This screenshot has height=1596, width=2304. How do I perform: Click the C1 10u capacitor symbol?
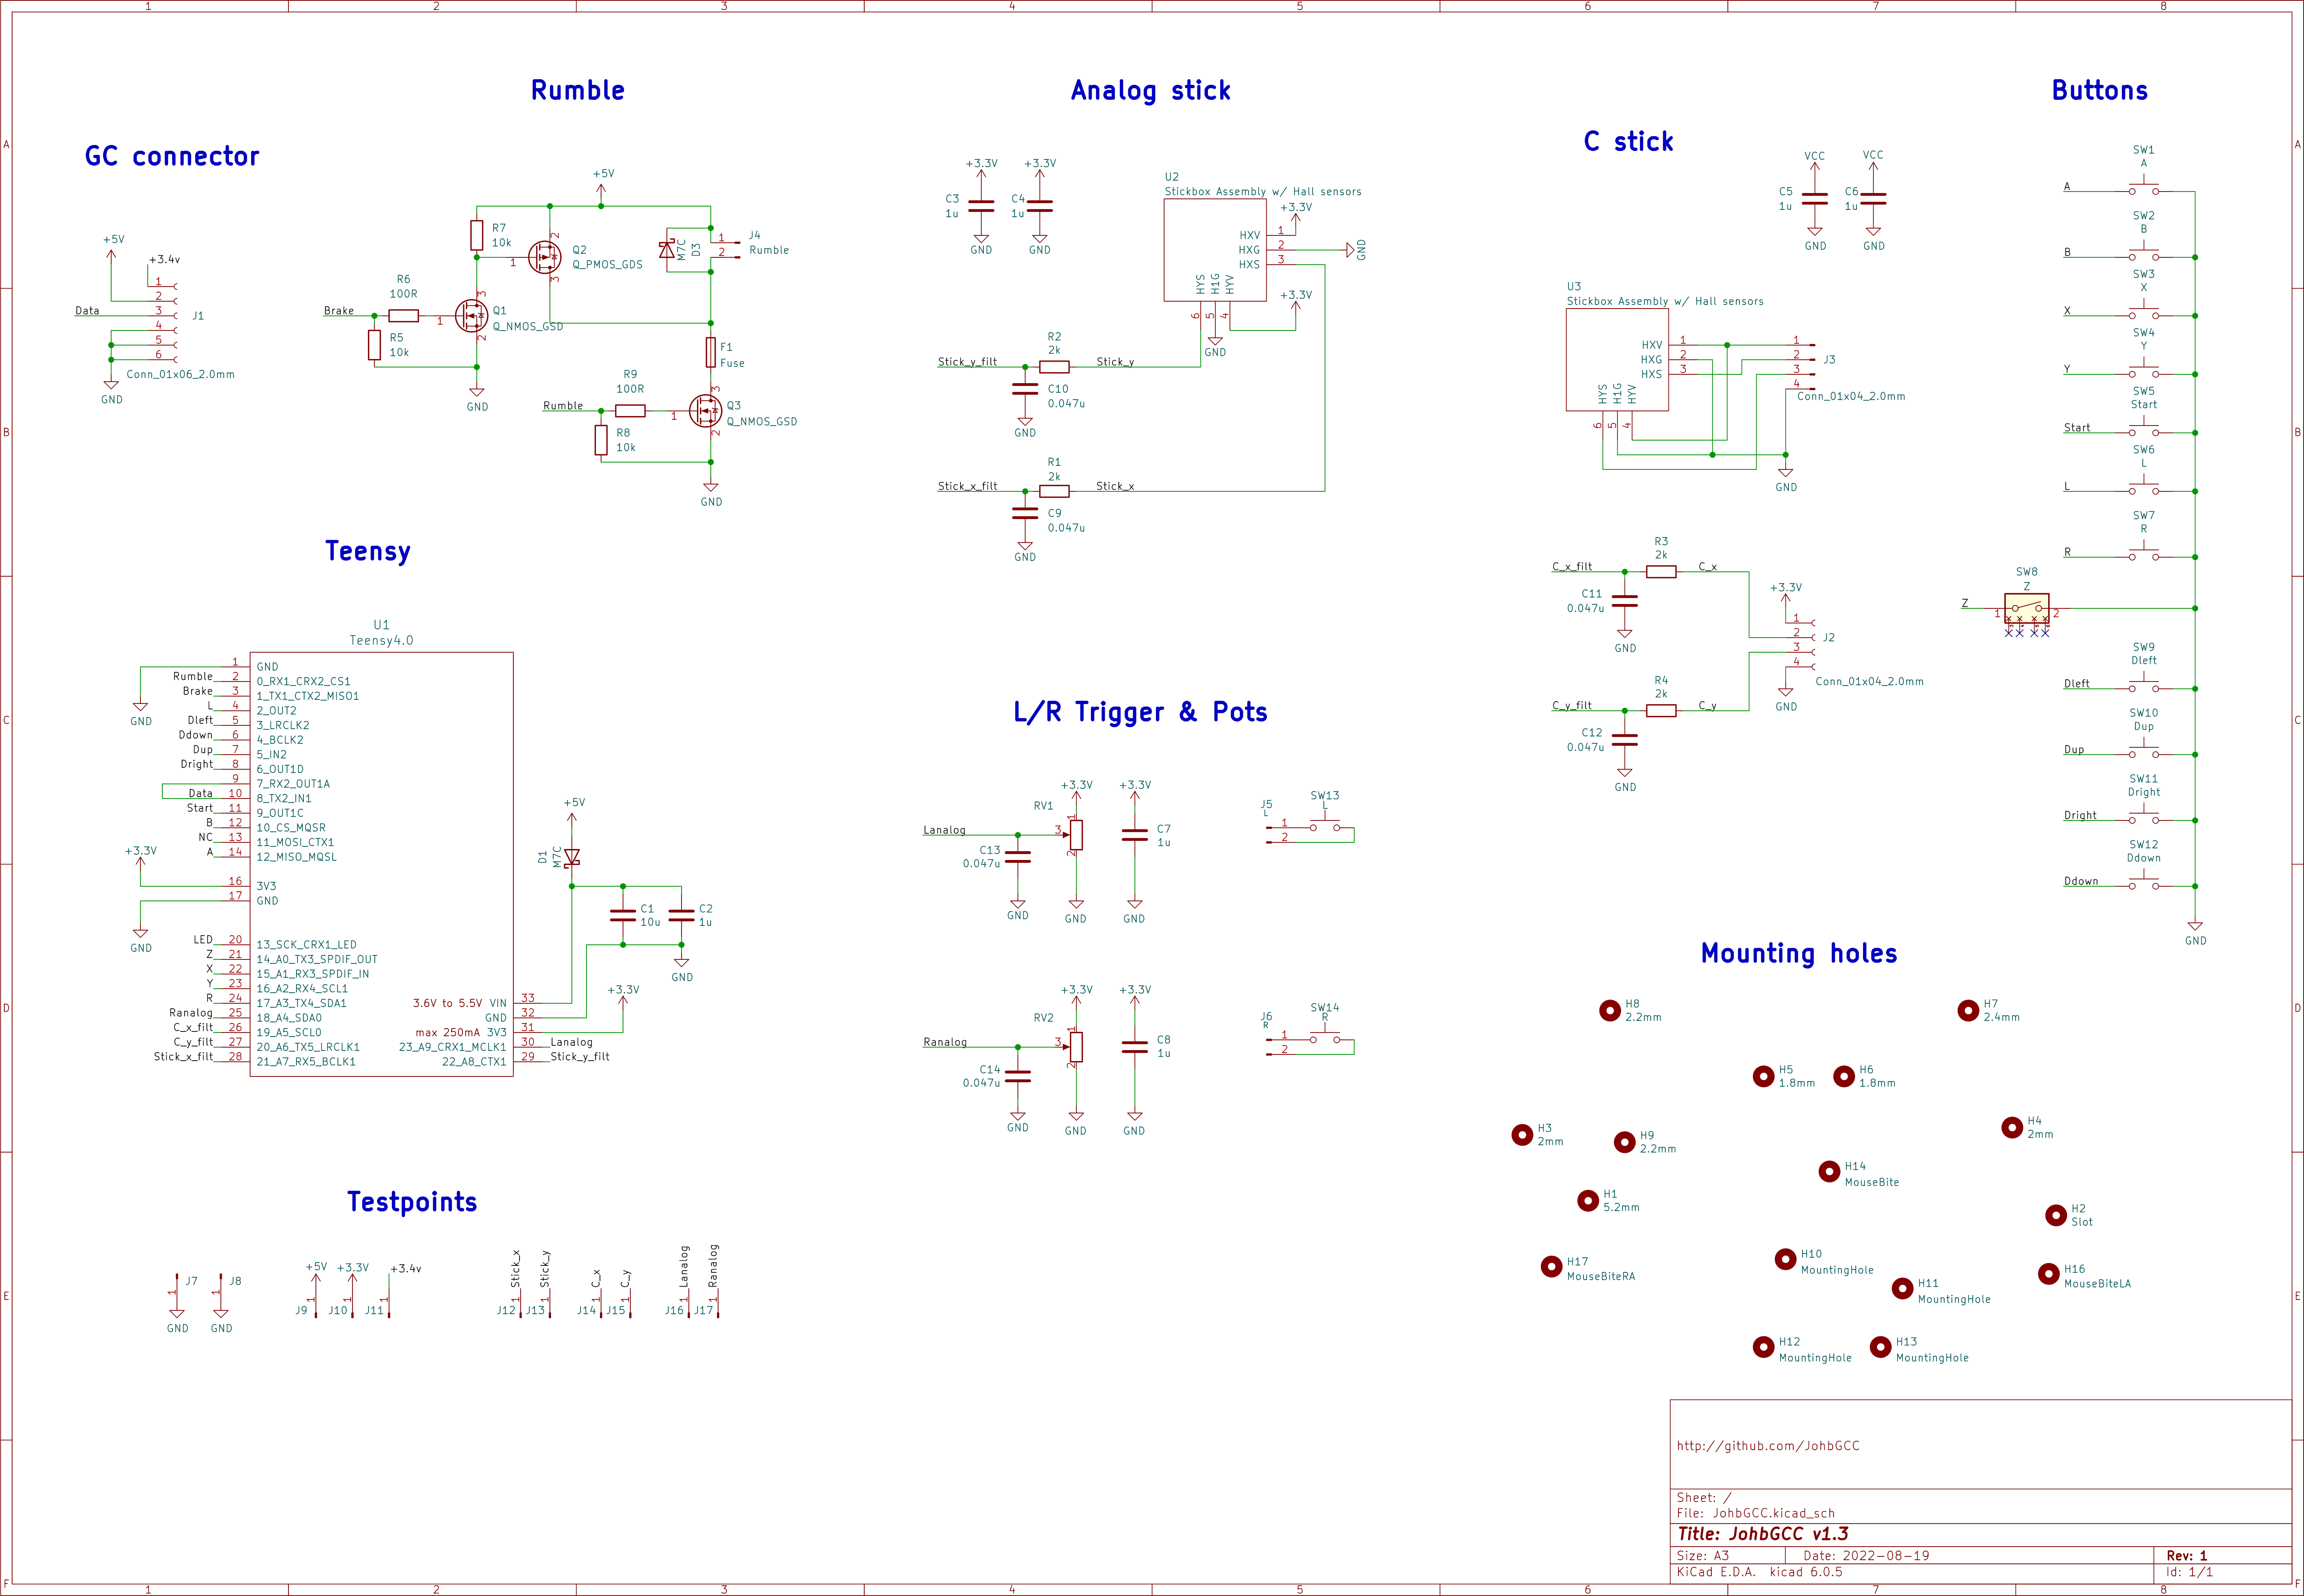tap(623, 915)
